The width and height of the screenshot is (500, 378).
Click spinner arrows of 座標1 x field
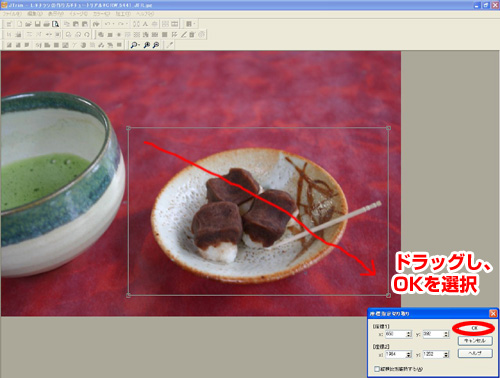point(409,334)
